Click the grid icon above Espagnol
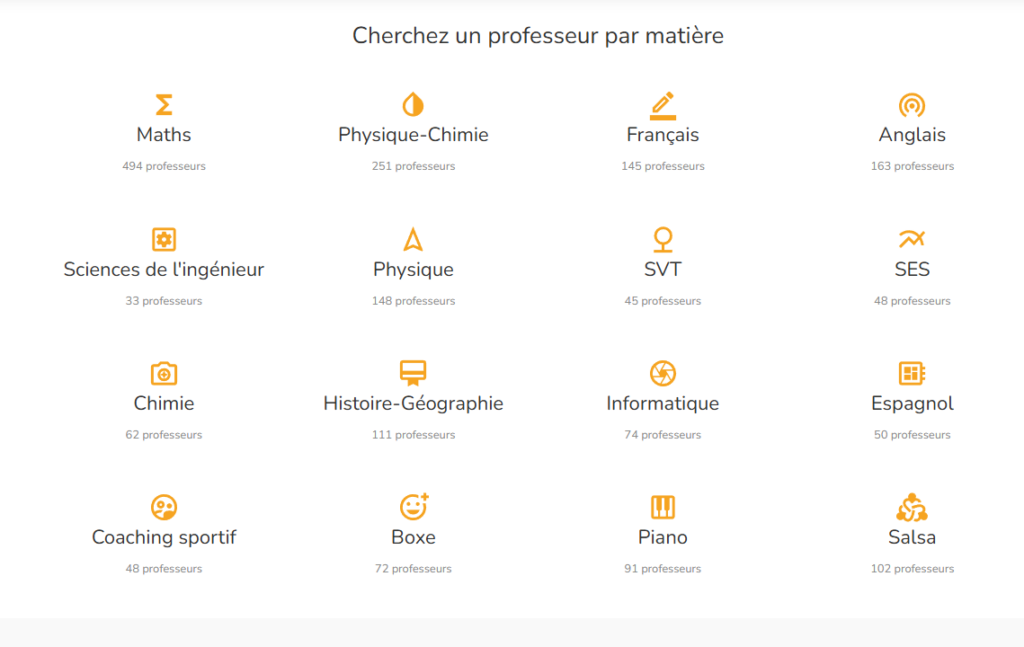This screenshot has height=647, width=1024. point(912,373)
